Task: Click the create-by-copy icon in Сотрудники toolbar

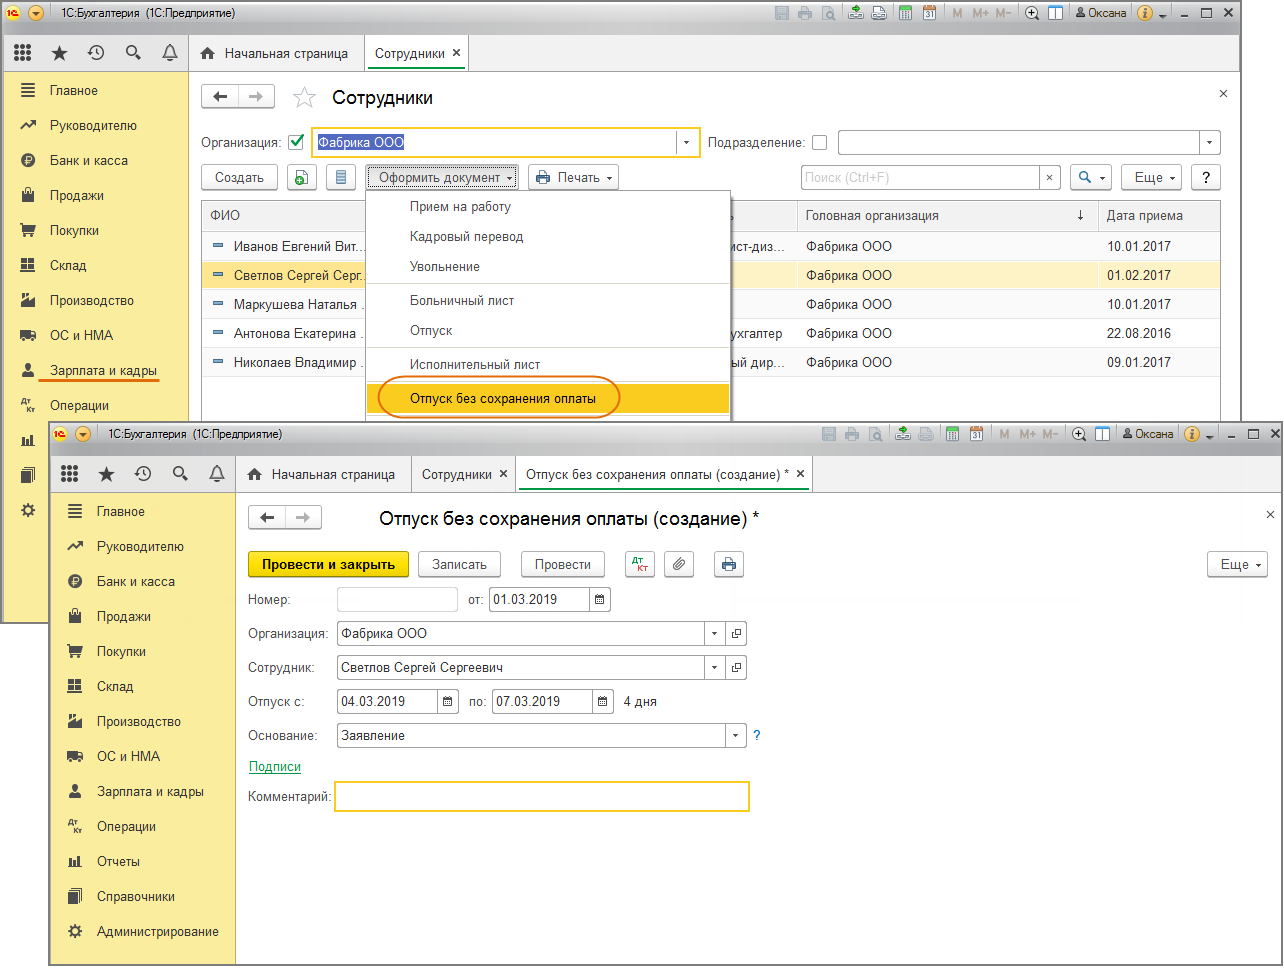Action: pos(302,177)
